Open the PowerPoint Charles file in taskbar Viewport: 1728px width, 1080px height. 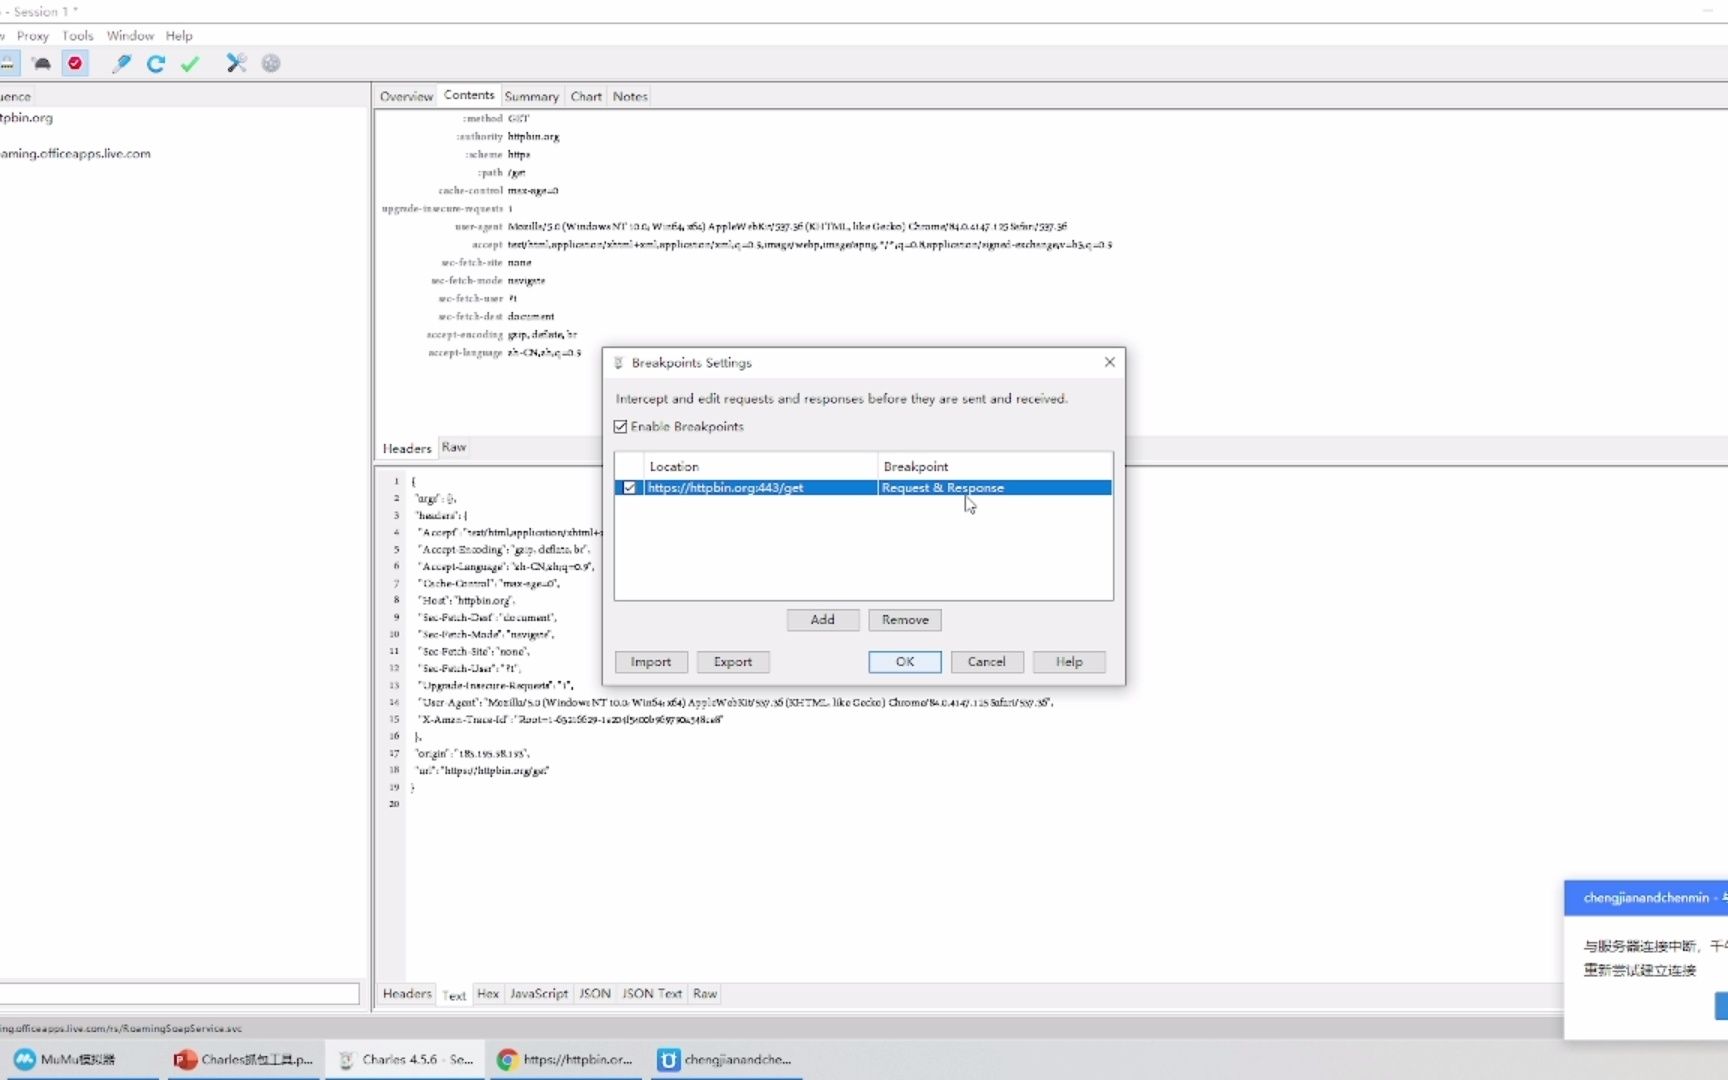pos(244,1059)
